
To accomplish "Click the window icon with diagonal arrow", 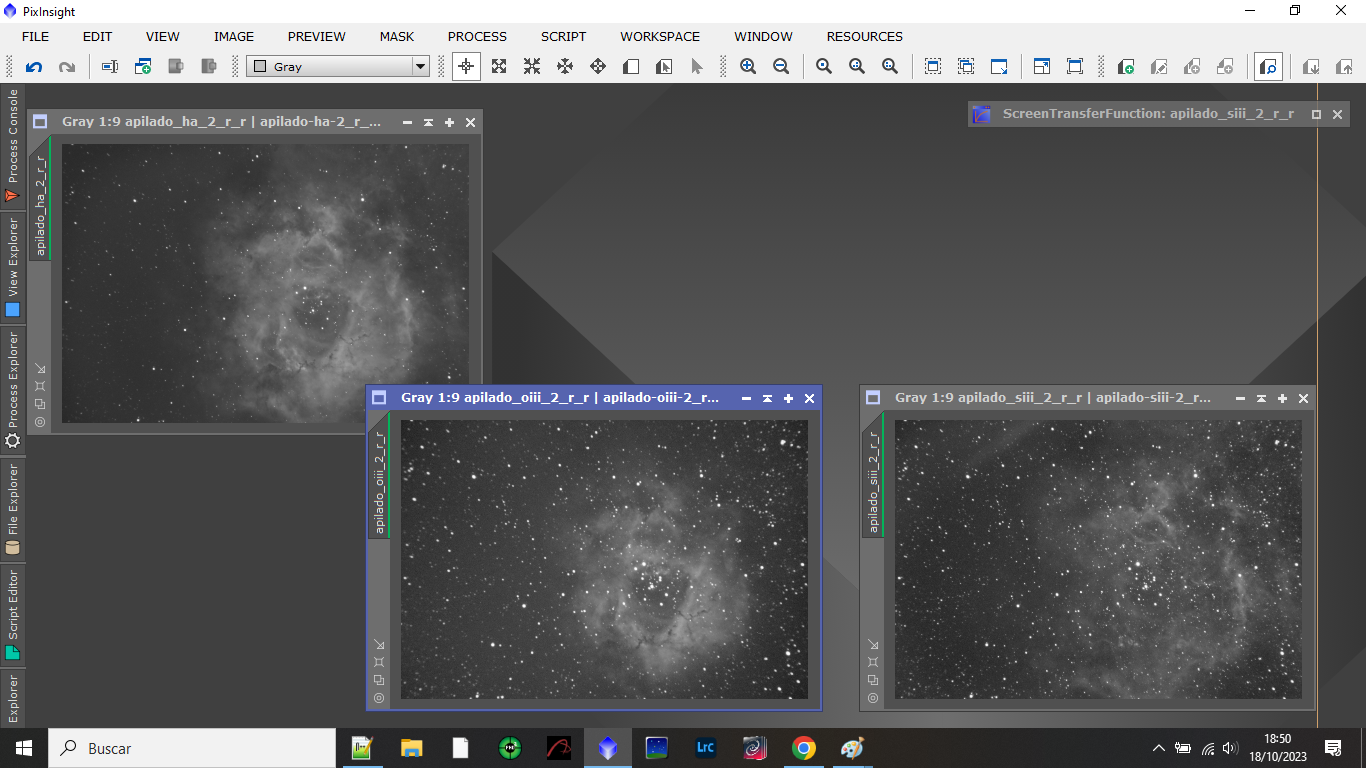I will 999,67.
